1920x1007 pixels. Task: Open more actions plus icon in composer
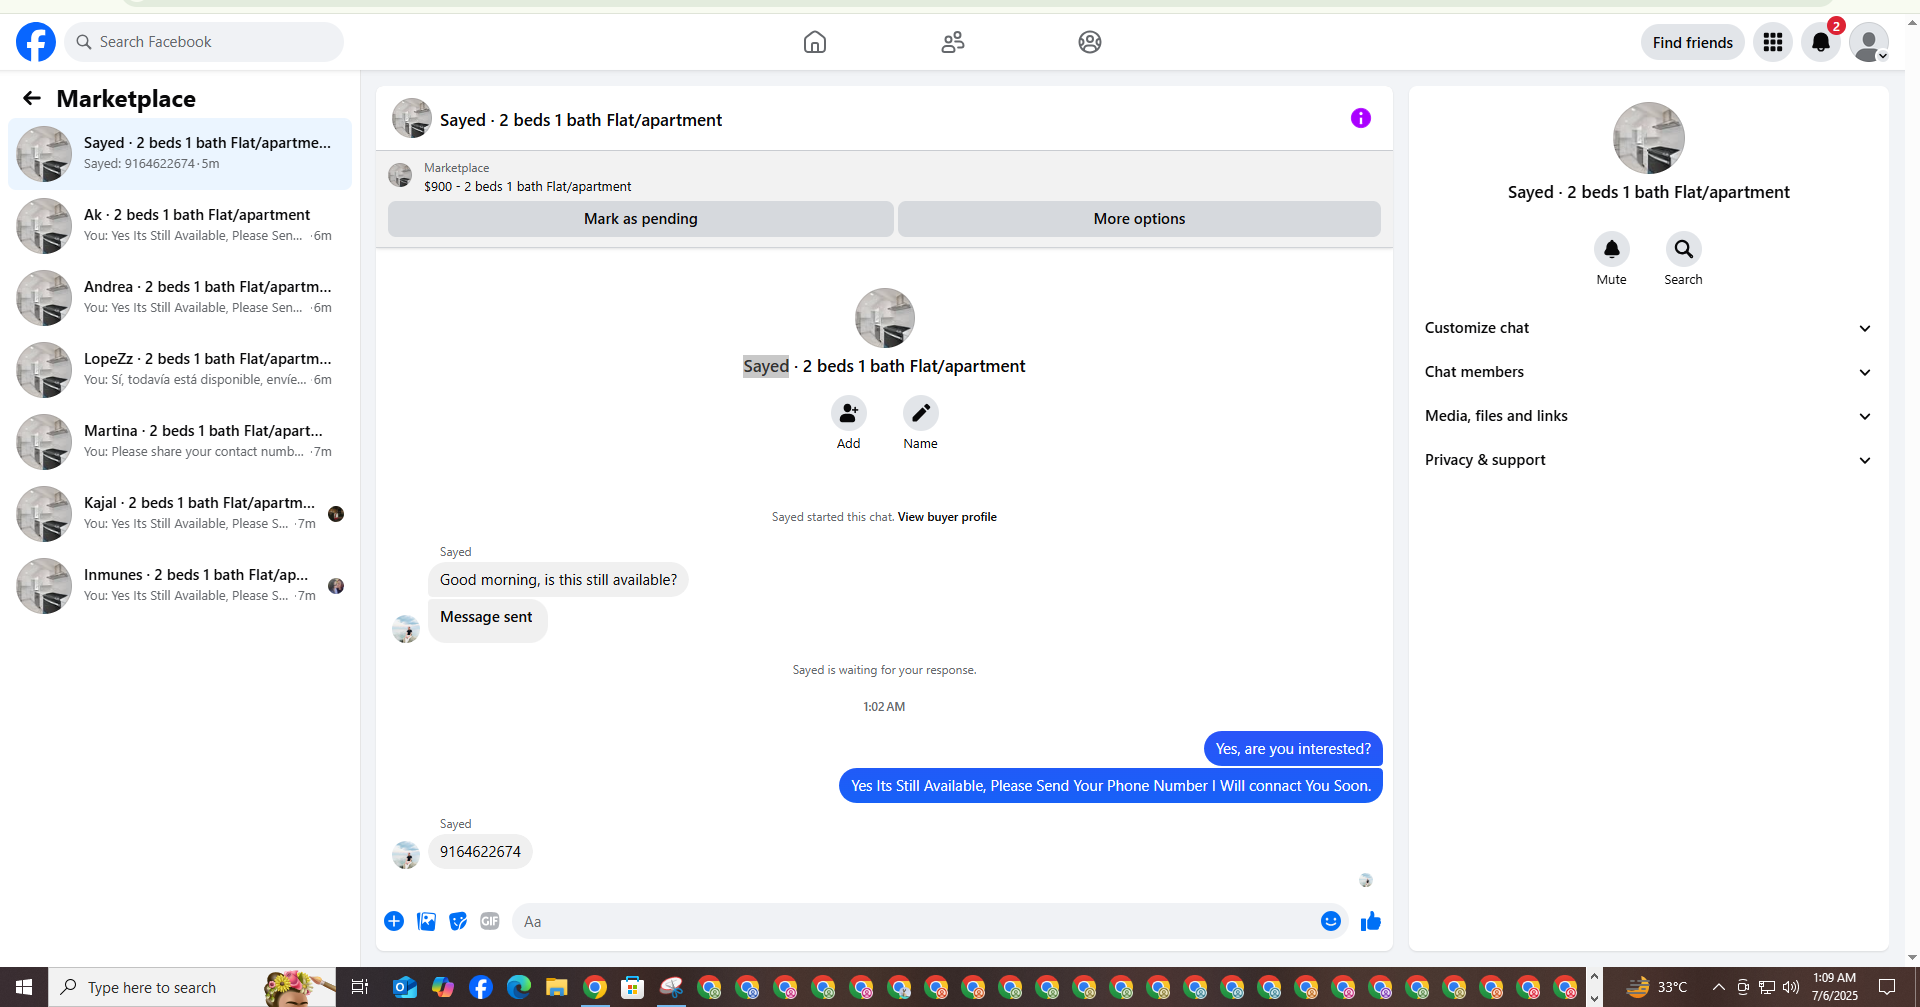tap(394, 921)
